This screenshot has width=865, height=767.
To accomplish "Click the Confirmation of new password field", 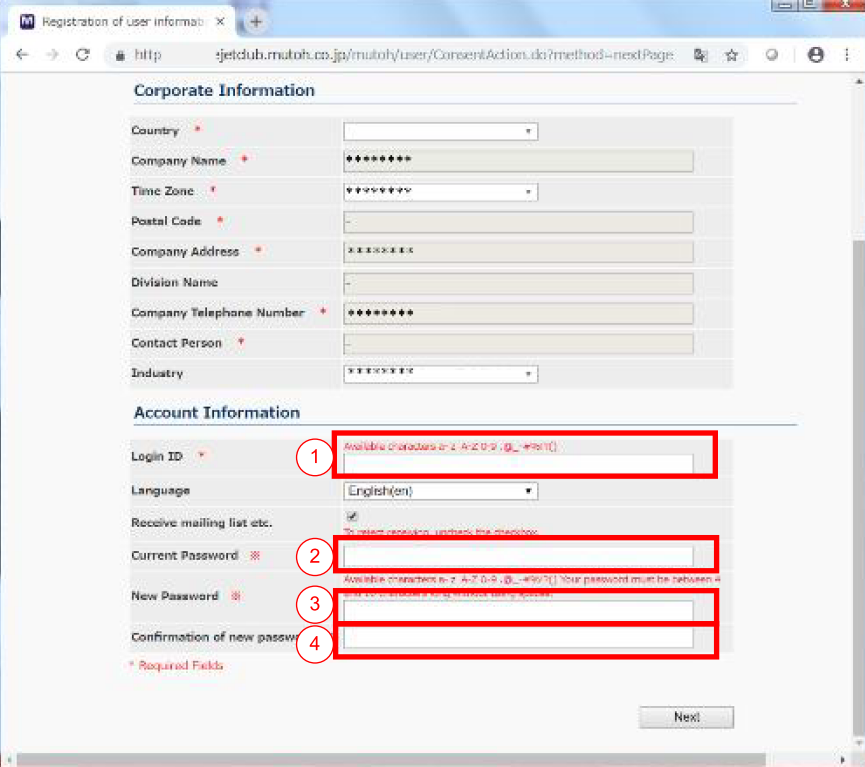I will coord(518,638).
